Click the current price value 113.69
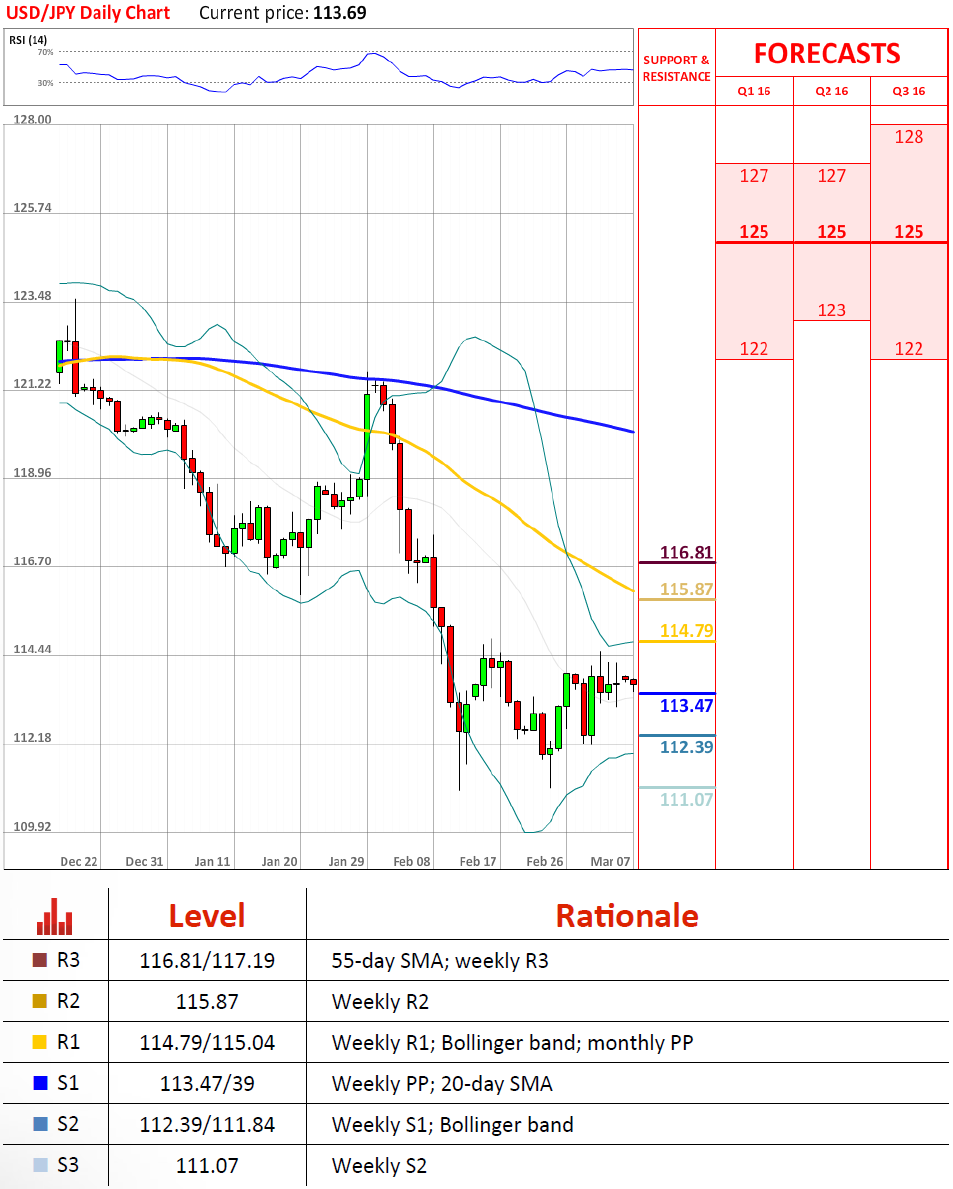 [340, 13]
